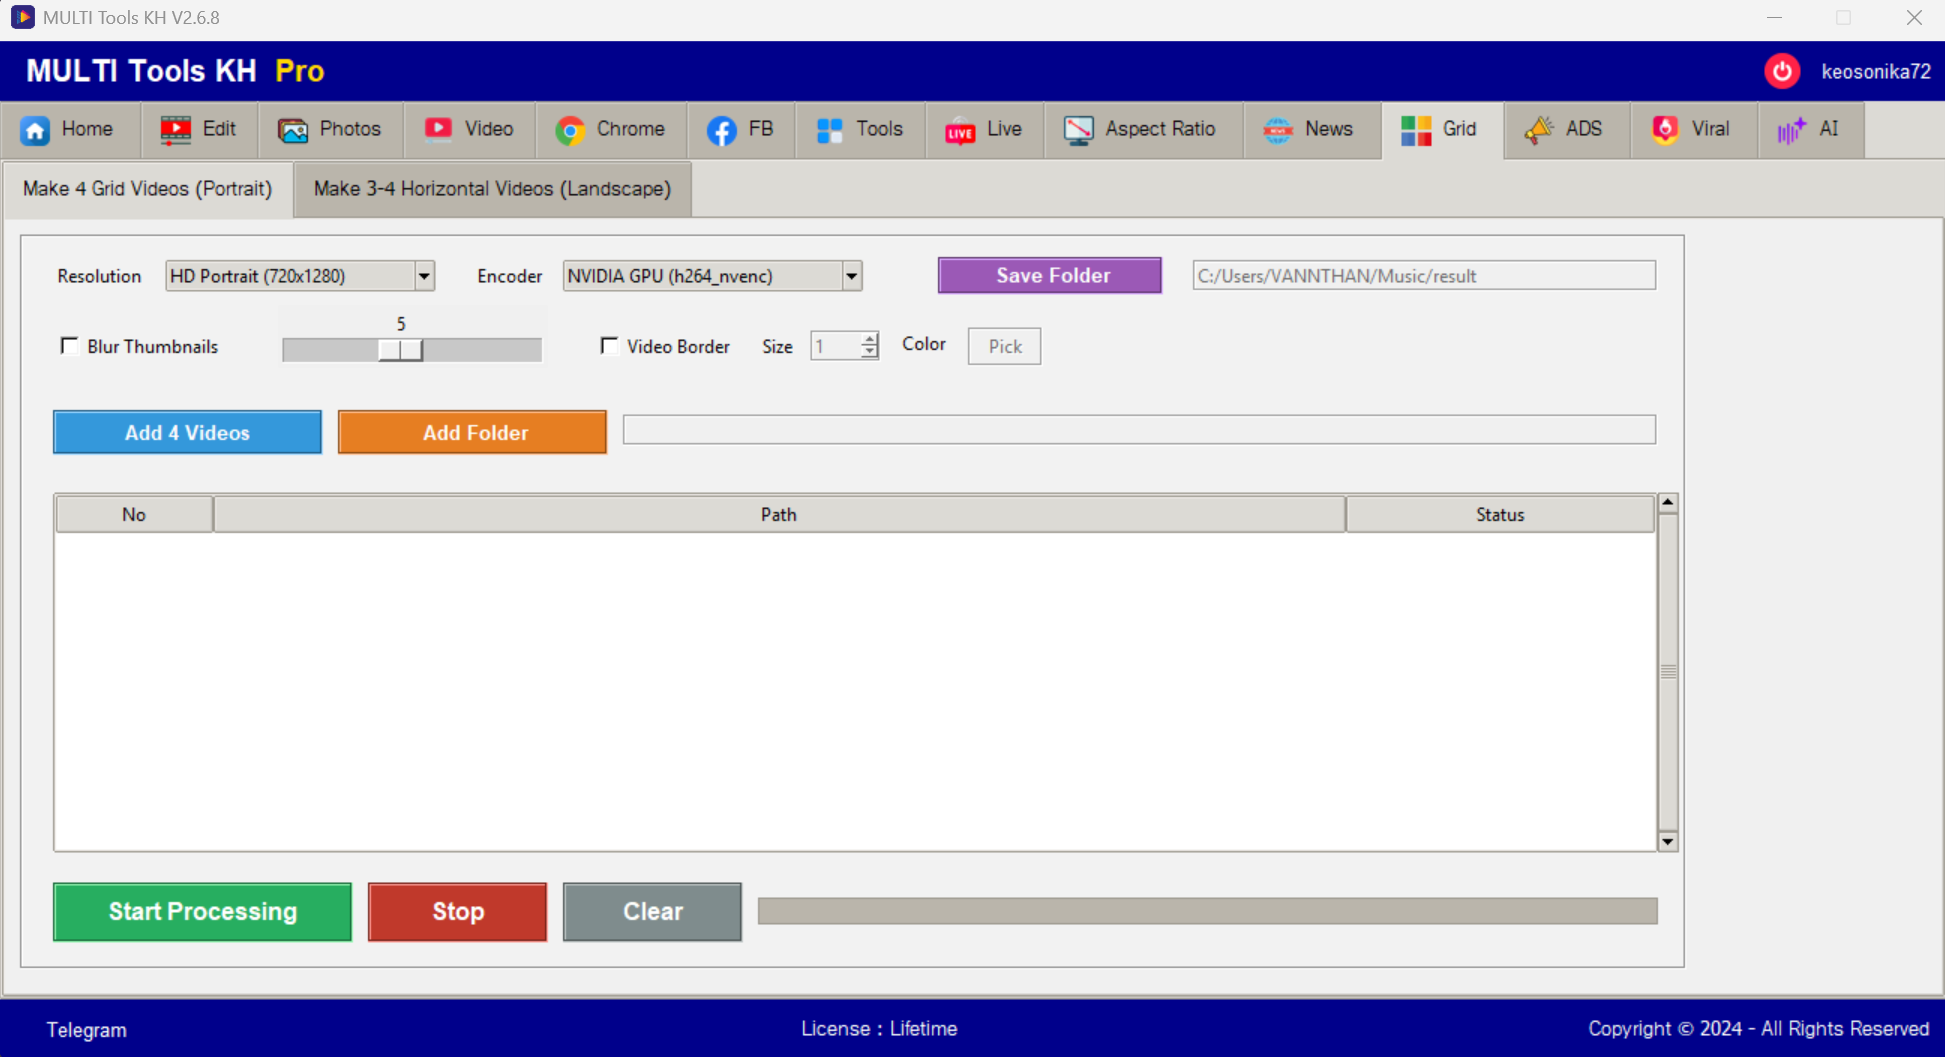The width and height of the screenshot is (1945, 1057).
Task: Expand the Resolution dropdown
Action: pyautogui.click(x=424, y=276)
